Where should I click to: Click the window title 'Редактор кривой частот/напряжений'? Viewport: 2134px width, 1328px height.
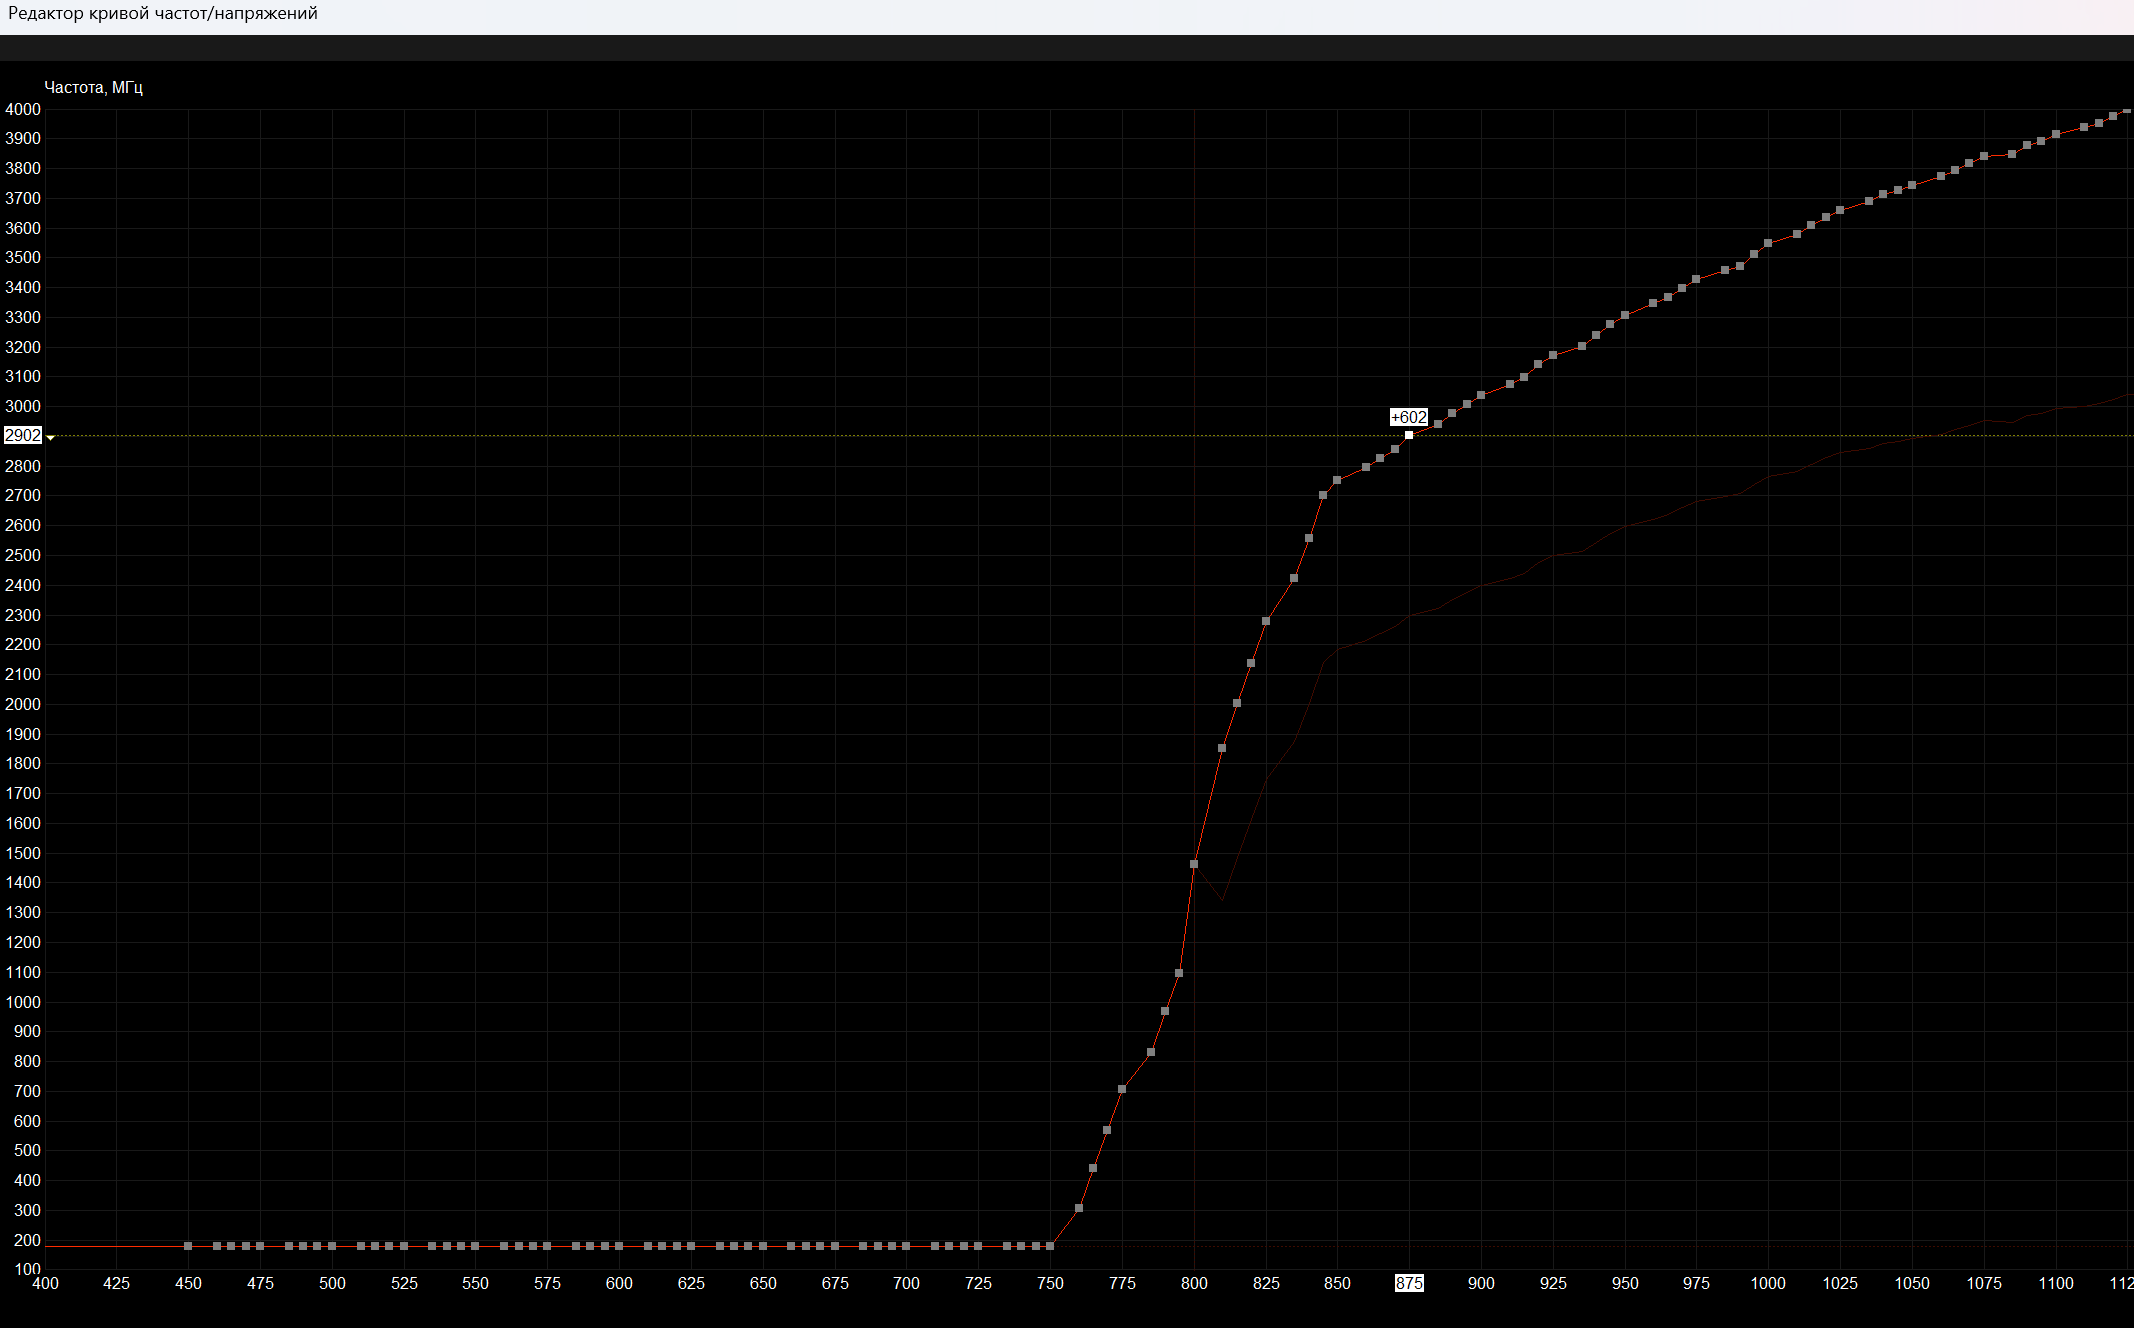(x=163, y=14)
